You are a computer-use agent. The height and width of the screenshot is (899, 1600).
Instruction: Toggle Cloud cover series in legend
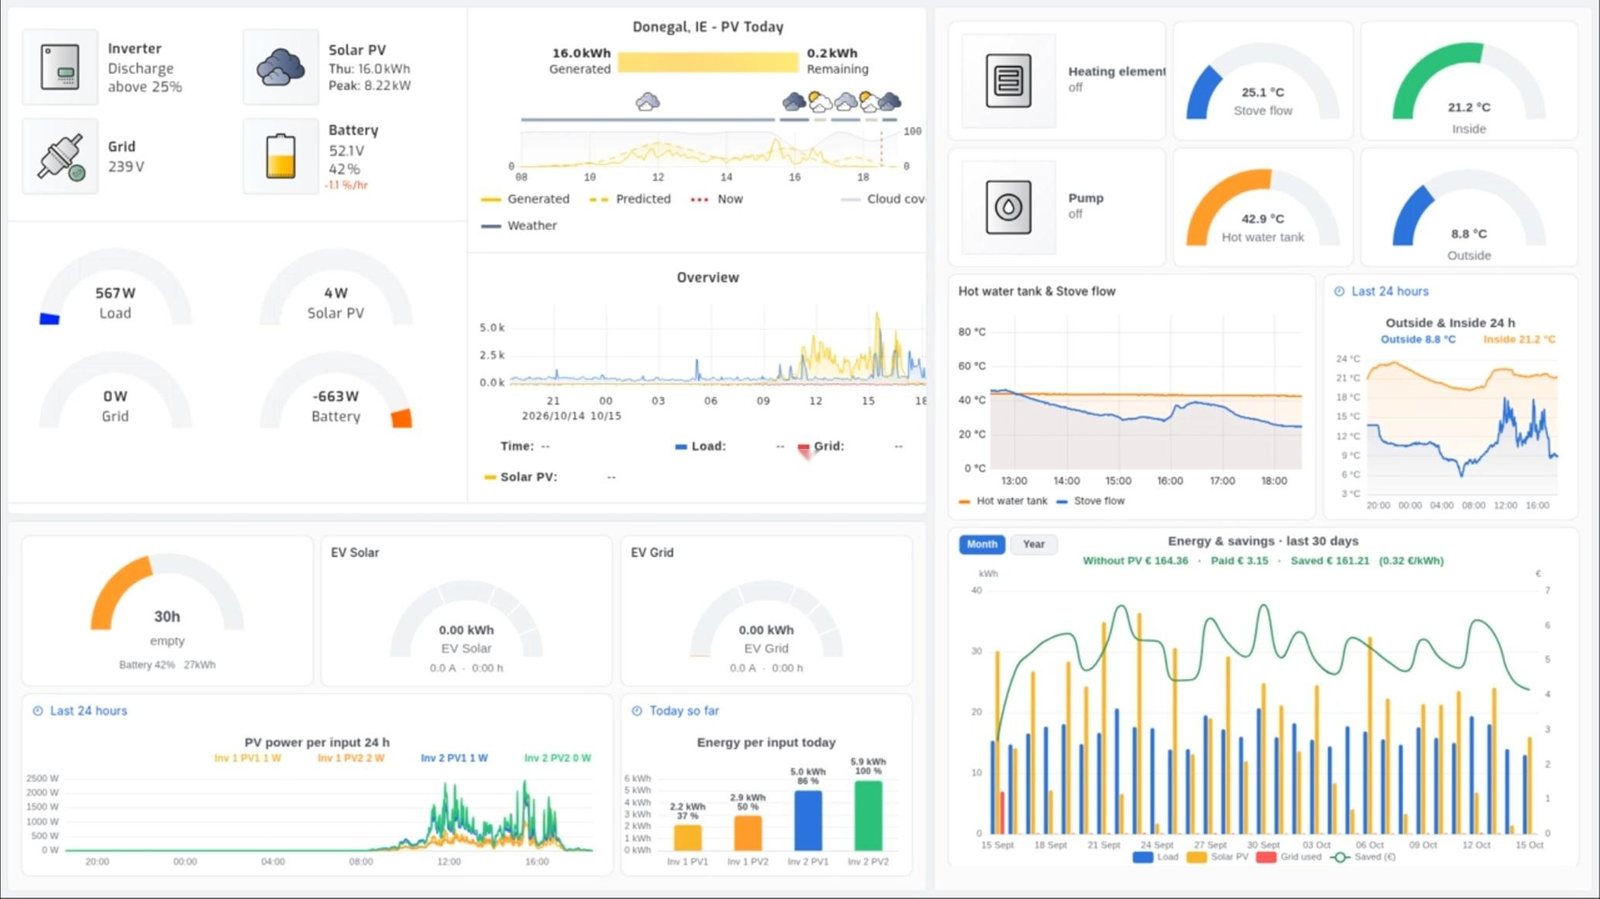pos(884,199)
